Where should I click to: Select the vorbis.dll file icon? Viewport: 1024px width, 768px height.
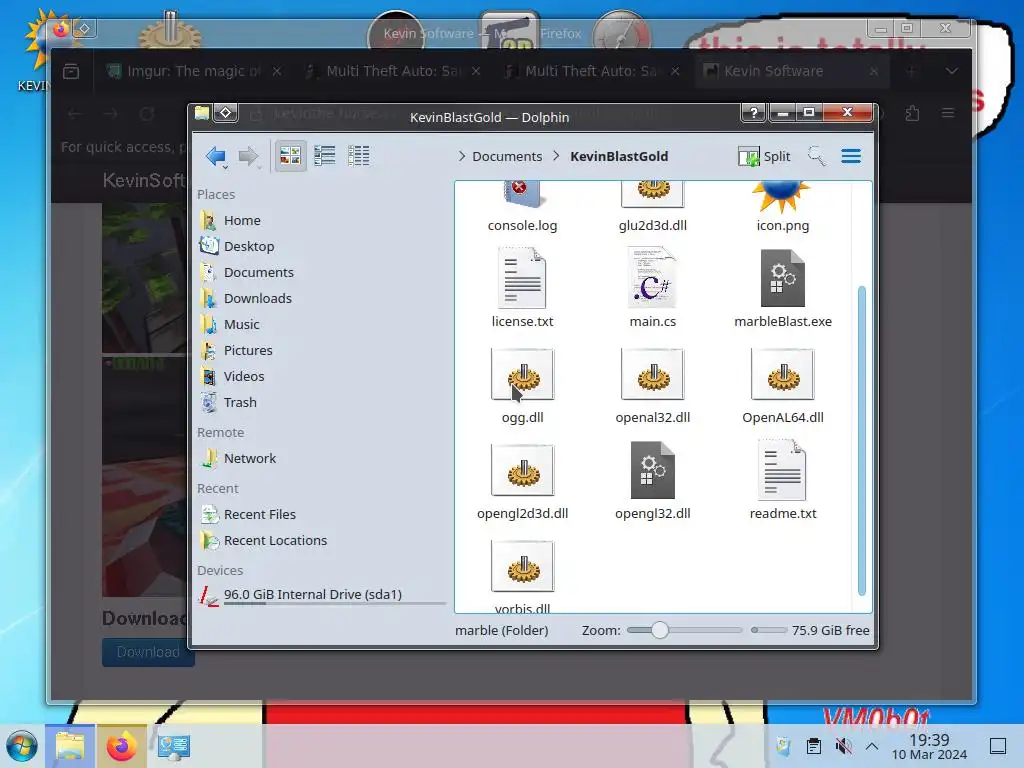coord(522,566)
